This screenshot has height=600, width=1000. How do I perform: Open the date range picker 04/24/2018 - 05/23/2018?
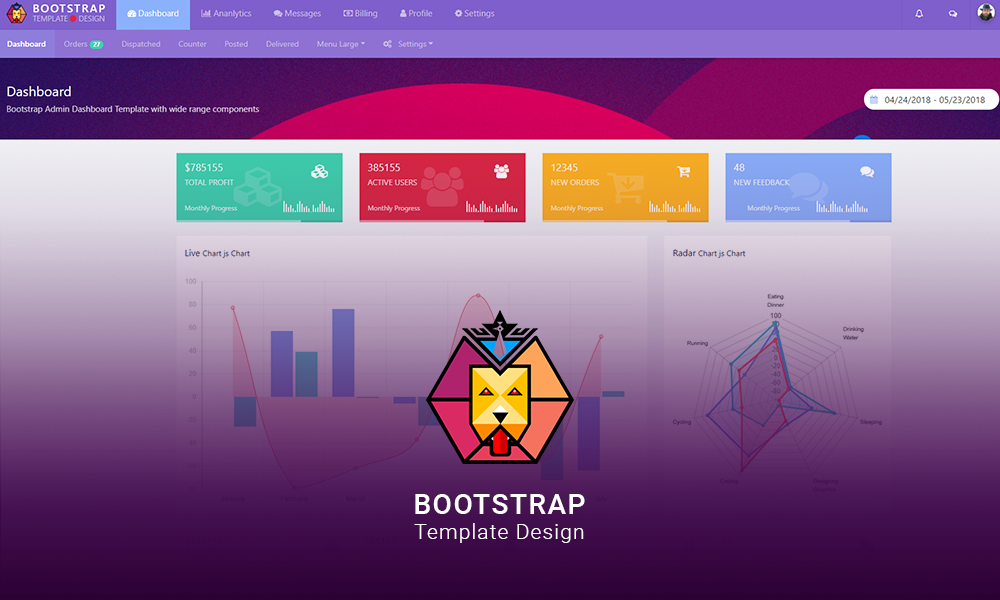927,100
